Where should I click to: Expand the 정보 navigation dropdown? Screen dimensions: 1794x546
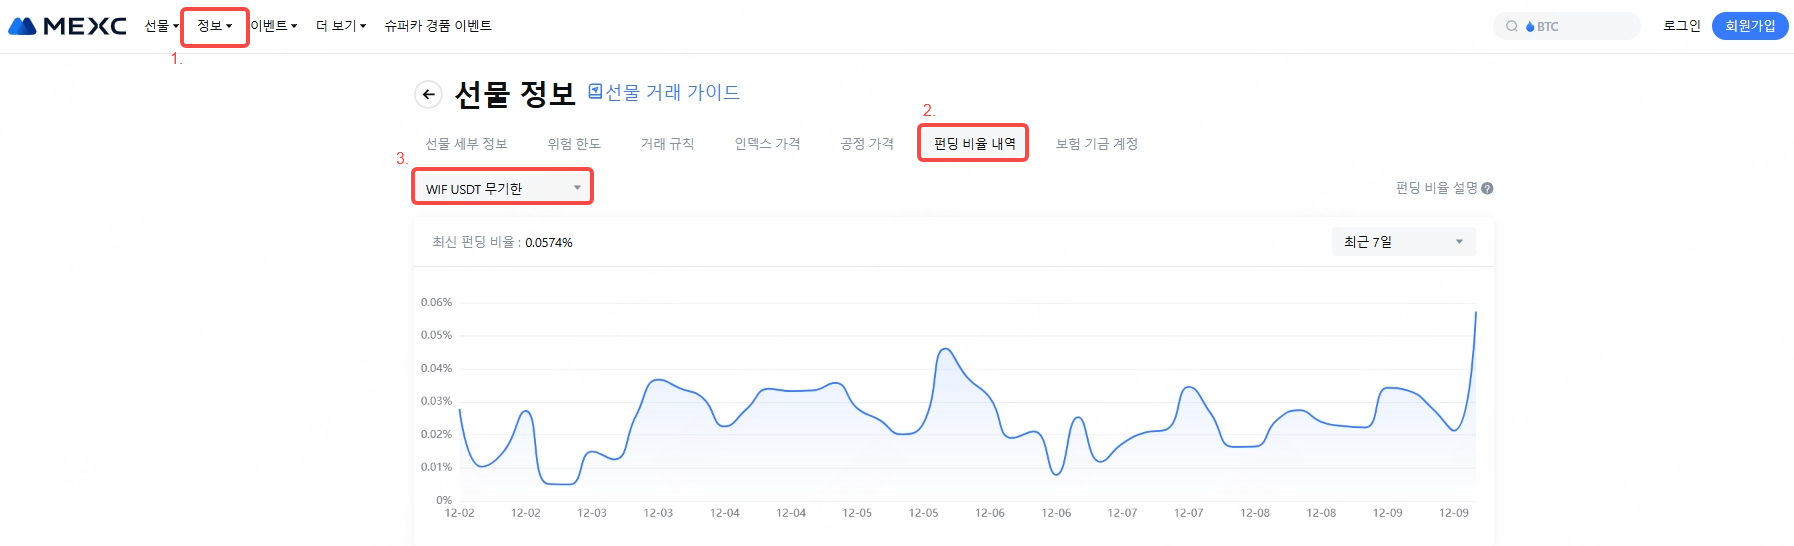pos(214,26)
